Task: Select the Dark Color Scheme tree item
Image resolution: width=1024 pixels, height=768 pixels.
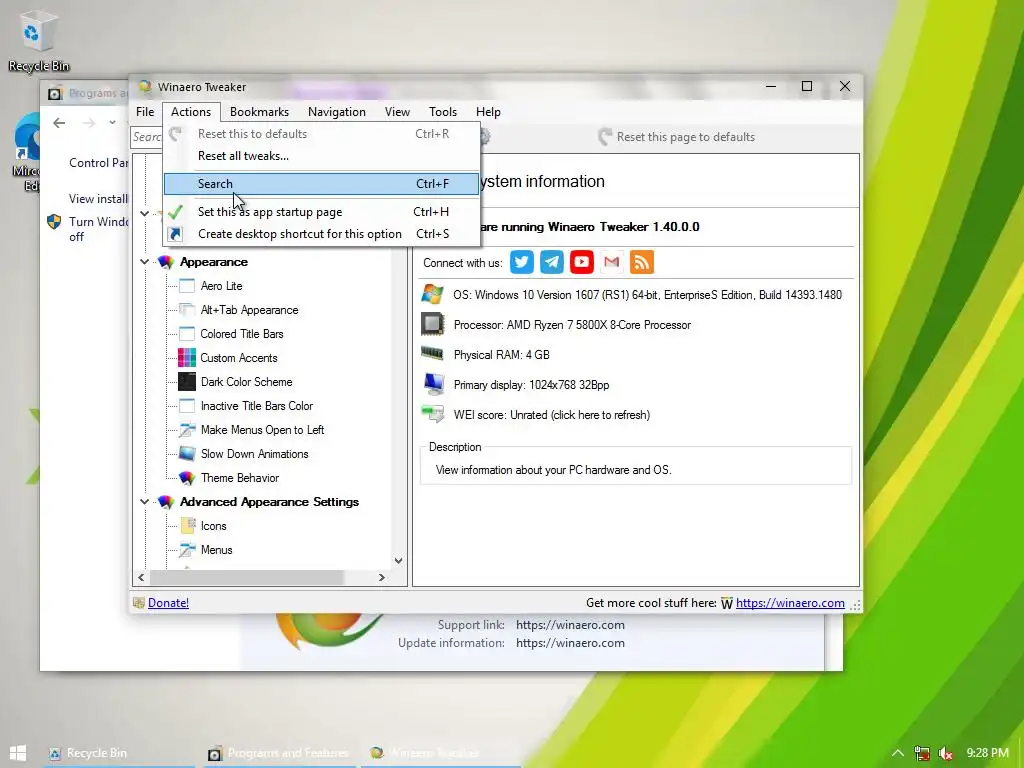Action: coord(246,382)
